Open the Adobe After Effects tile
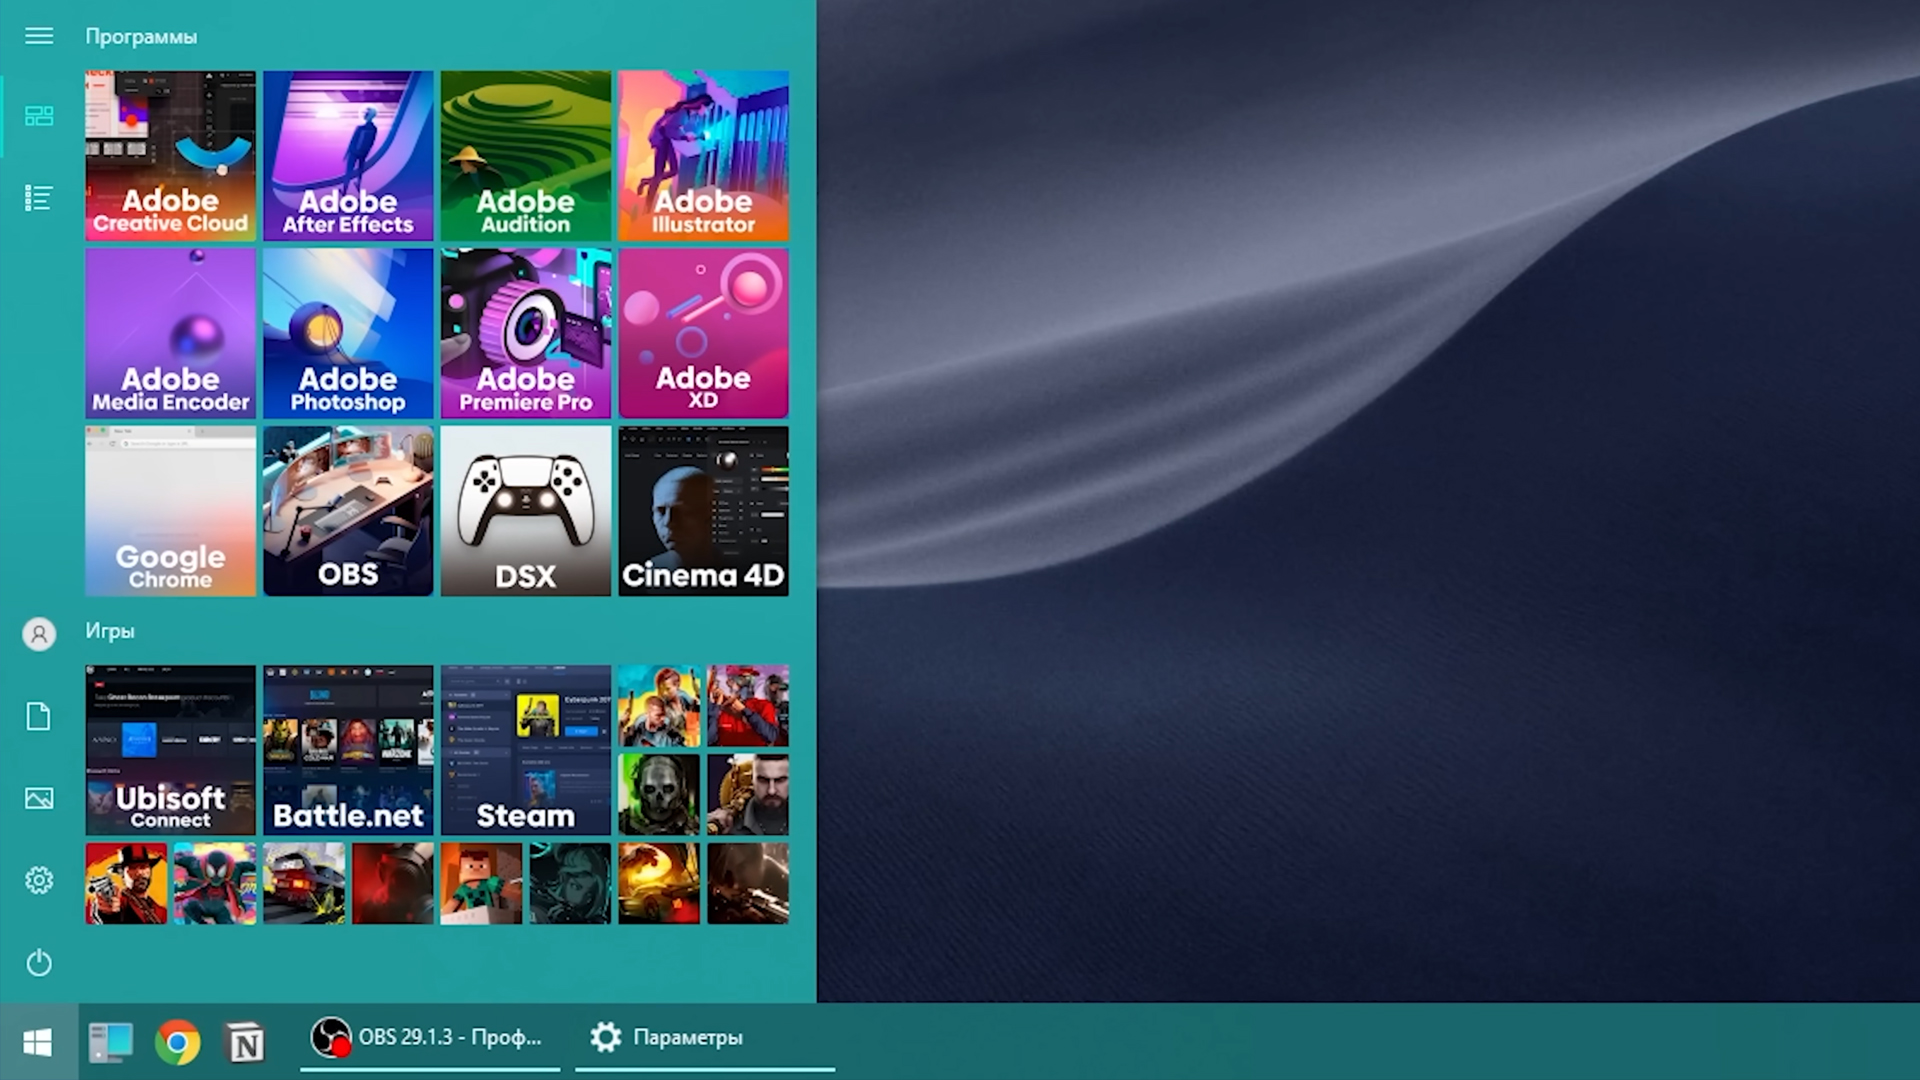The image size is (1920, 1080). pos(348,155)
